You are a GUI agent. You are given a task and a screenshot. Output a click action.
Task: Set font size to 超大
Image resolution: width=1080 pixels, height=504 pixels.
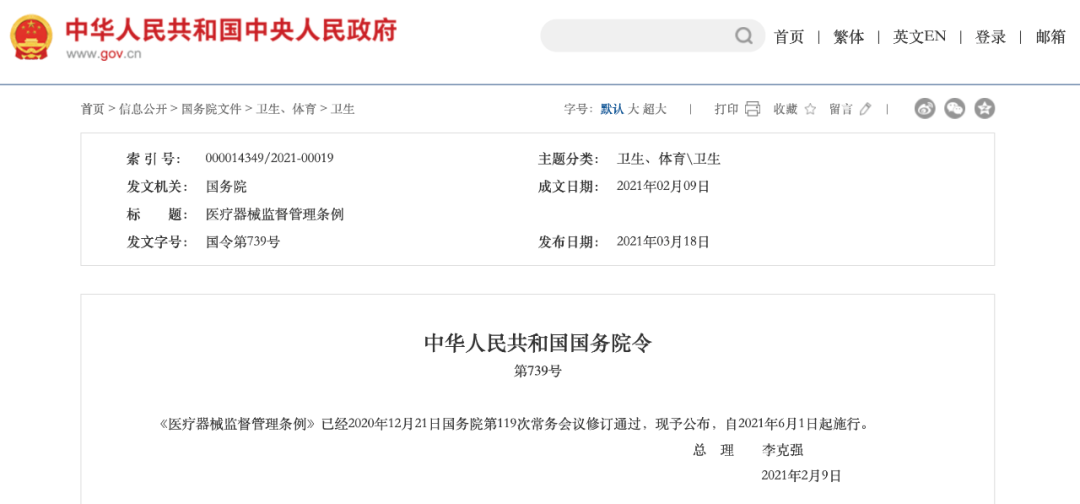pos(654,109)
